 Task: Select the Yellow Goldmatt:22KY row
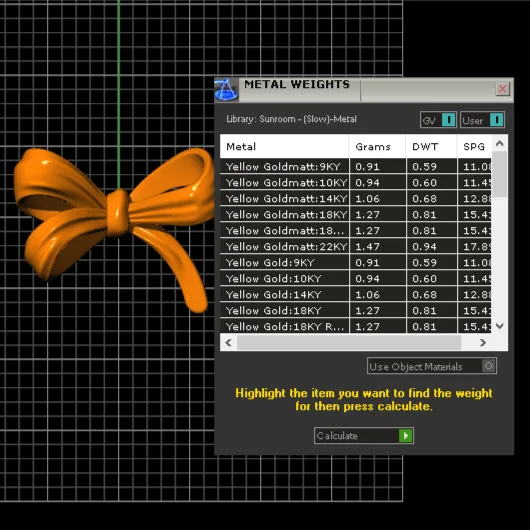[356, 246]
